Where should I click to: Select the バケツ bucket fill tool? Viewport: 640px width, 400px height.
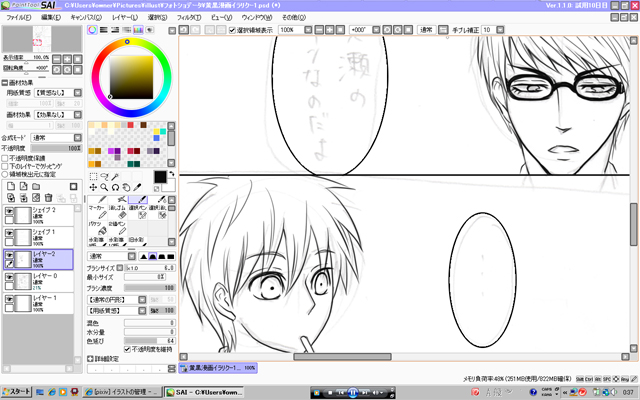click(97, 227)
